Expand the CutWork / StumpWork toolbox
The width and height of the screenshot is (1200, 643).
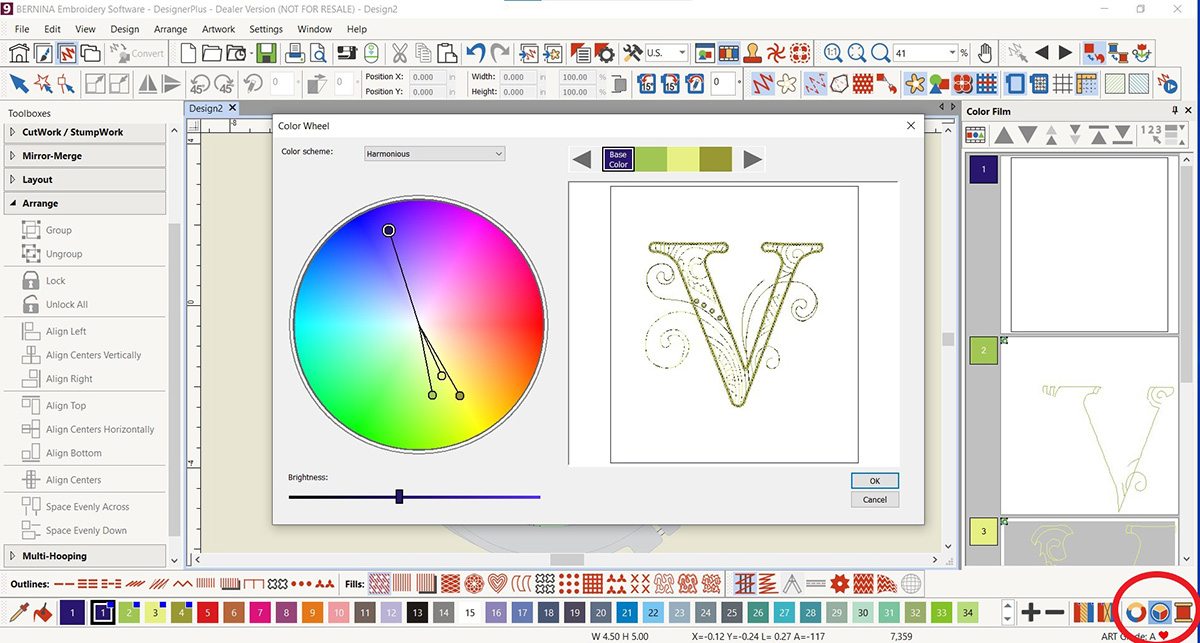point(85,132)
